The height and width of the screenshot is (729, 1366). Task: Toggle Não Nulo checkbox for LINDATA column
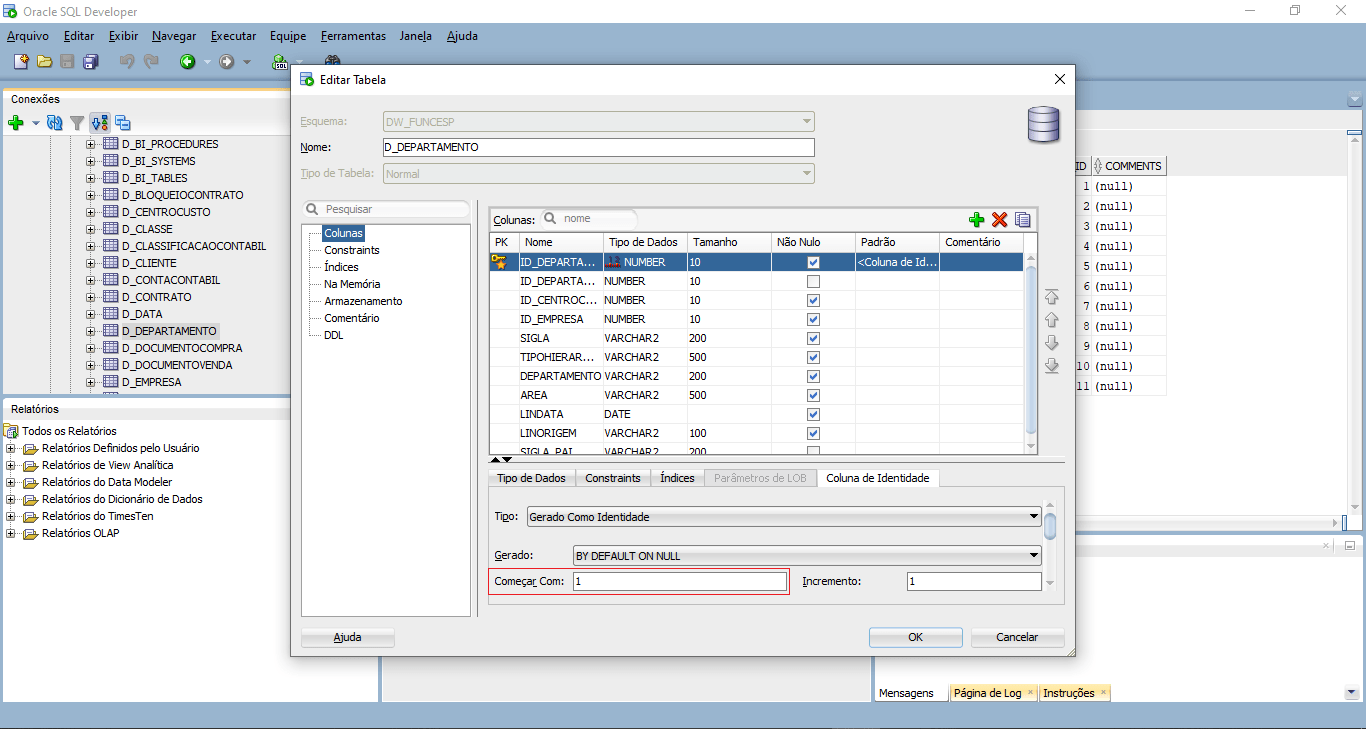click(813, 414)
